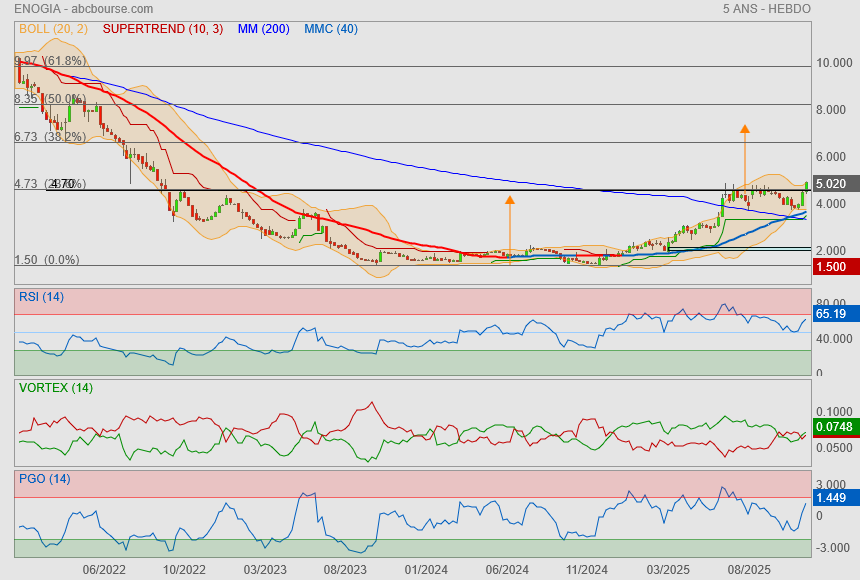Click the 5 ANS - HEBDO timeframe label
Viewport: 860px width, 580px height.
(x=766, y=9)
